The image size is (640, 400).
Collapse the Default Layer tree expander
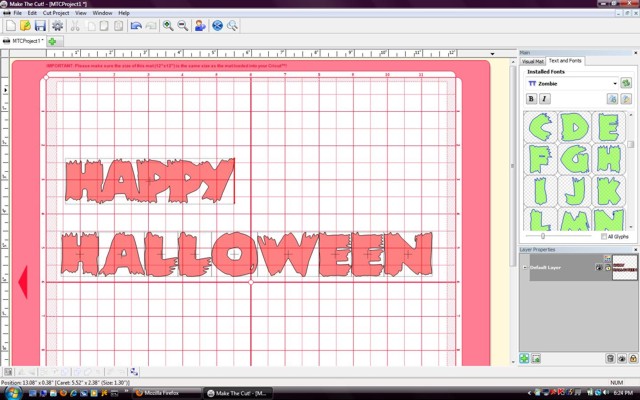525,267
